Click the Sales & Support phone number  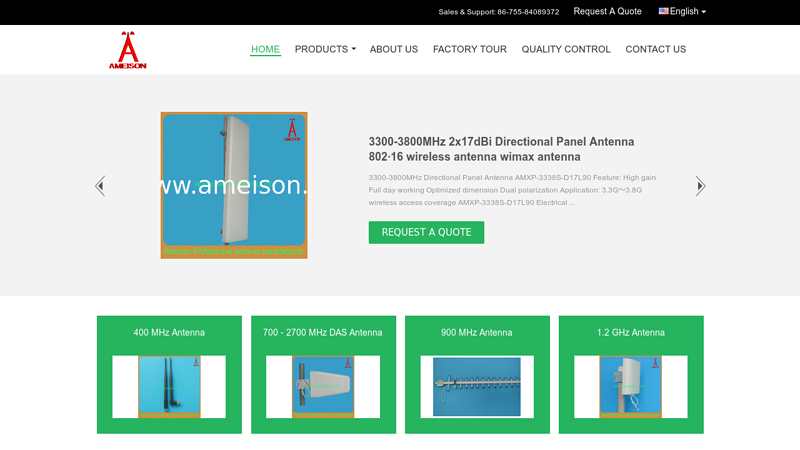(x=528, y=12)
